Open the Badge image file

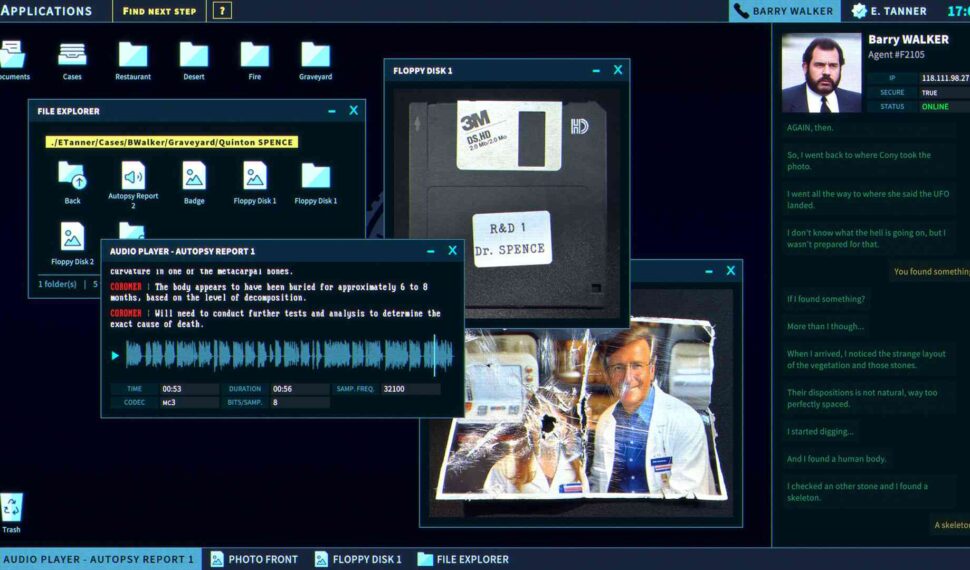(x=194, y=177)
